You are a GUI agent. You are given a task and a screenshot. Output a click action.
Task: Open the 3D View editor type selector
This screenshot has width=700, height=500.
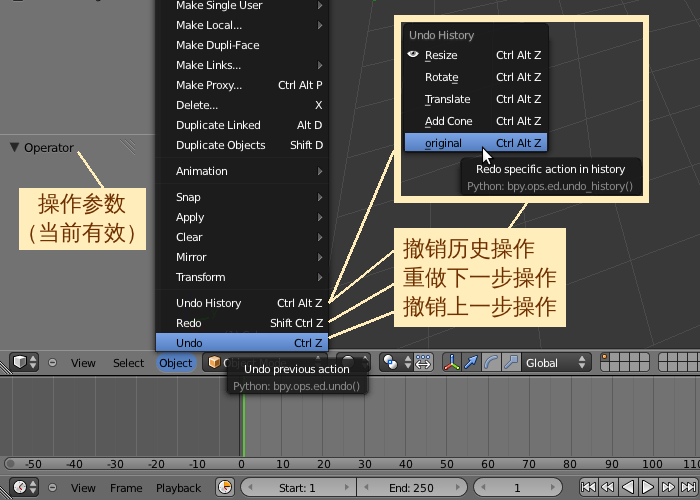24,362
